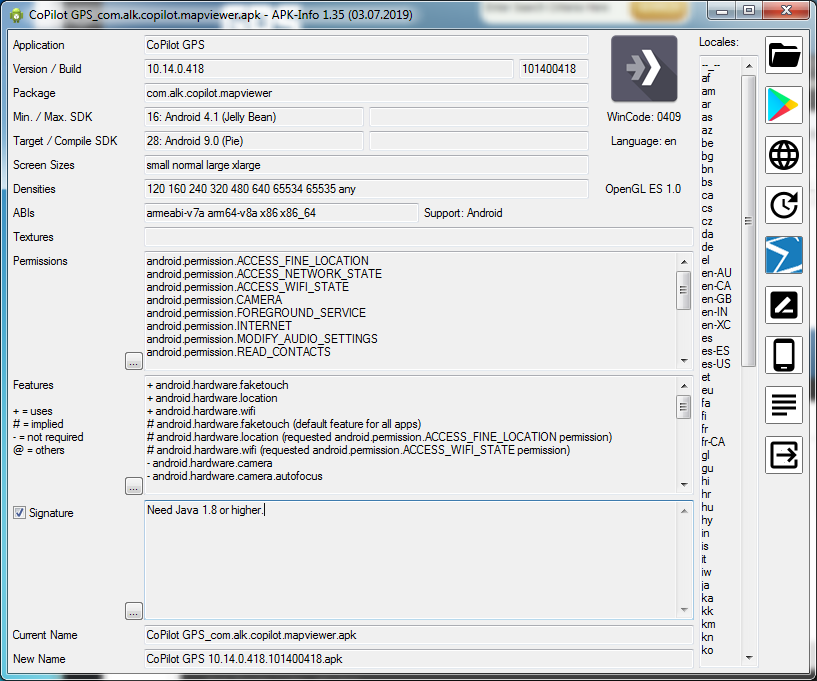Click the Language: en label

click(643, 141)
